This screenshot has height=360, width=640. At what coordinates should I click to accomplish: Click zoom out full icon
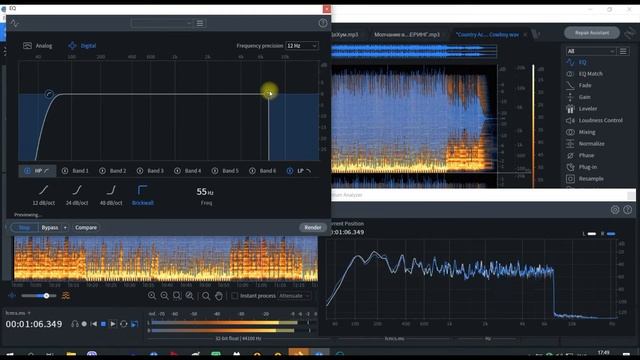click(x=189, y=296)
